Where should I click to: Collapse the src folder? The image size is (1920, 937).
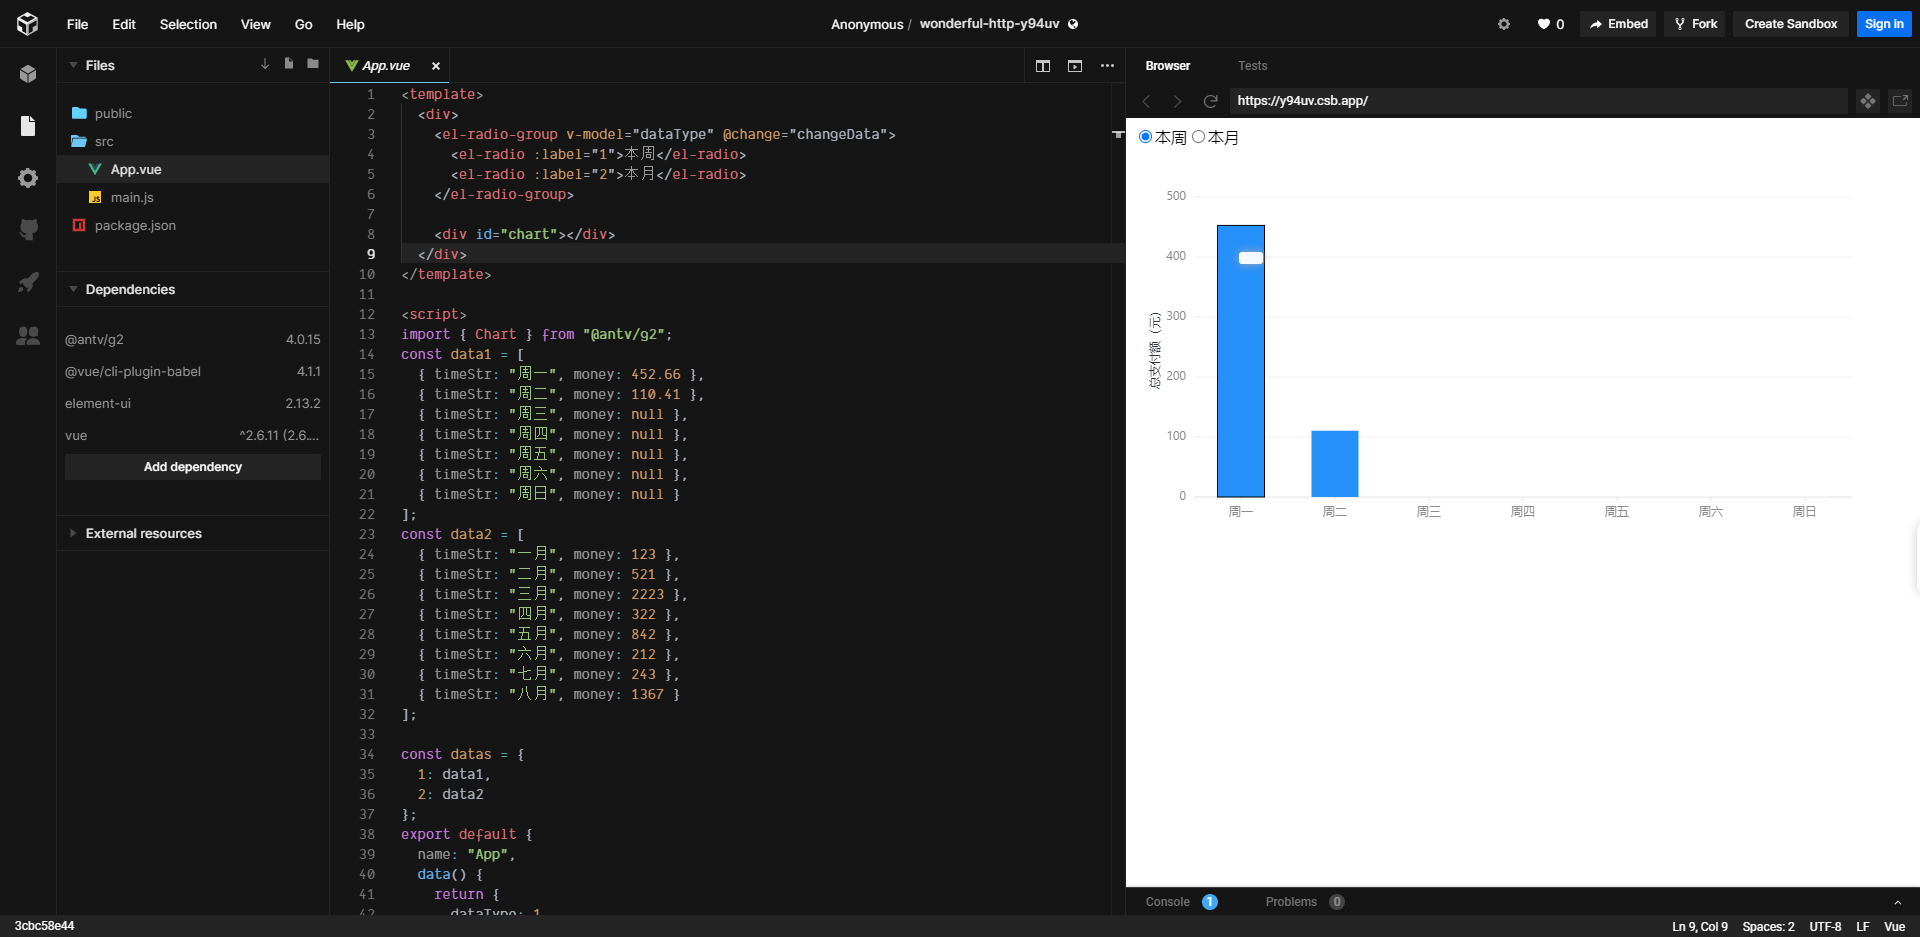pyautogui.click(x=193, y=141)
